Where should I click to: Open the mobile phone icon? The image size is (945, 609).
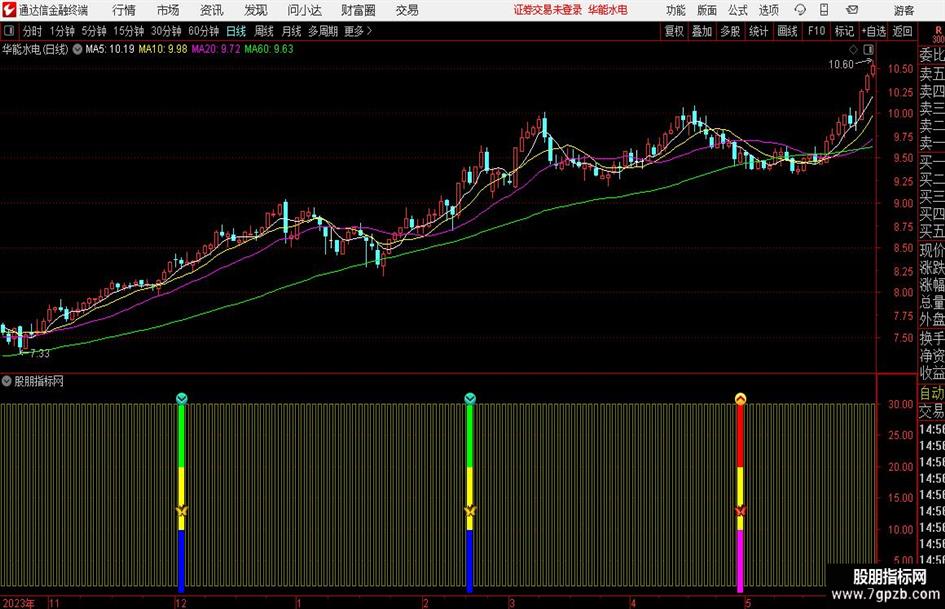[x=824, y=10]
